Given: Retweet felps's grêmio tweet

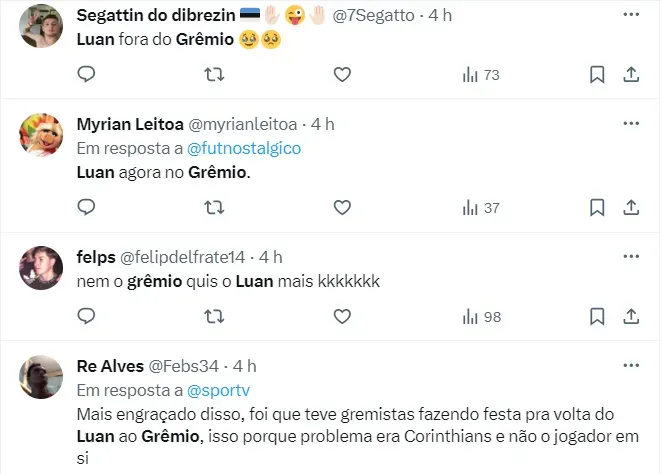Looking at the screenshot, I should point(214,317).
